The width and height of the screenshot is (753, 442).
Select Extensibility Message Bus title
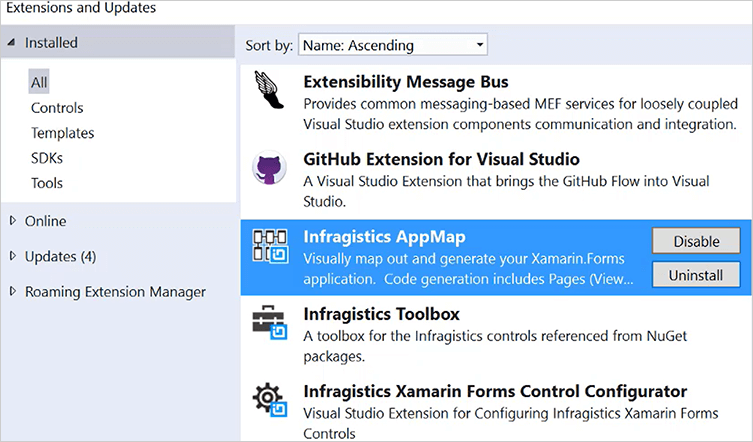point(406,82)
